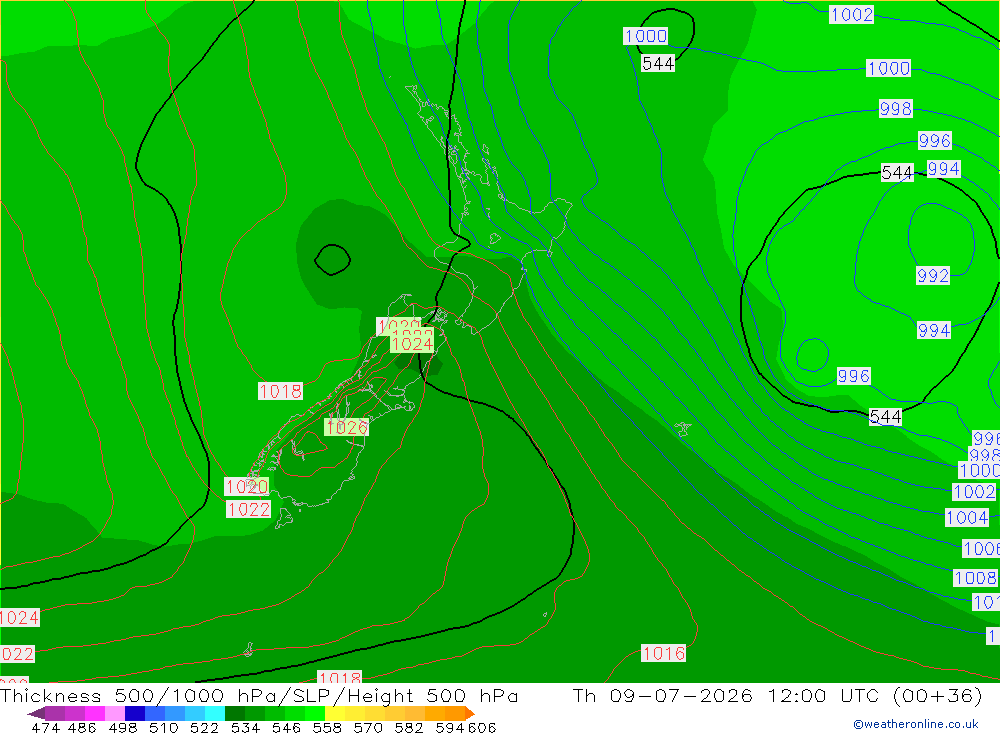Click the 1000 label on the small closed black contour
Viewport: 1000px width, 733px height.
645,36
